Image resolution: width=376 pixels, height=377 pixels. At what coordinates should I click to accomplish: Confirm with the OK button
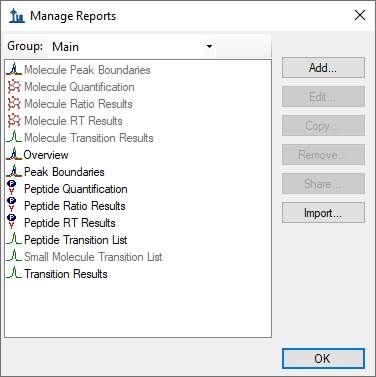point(323,358)
